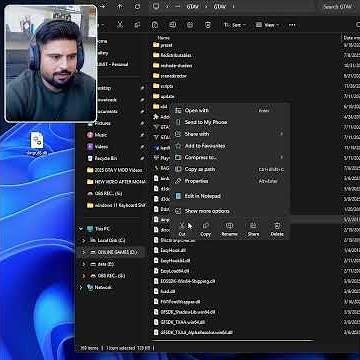
Task: Choose Share with from context menu
Action: (230, 134)
